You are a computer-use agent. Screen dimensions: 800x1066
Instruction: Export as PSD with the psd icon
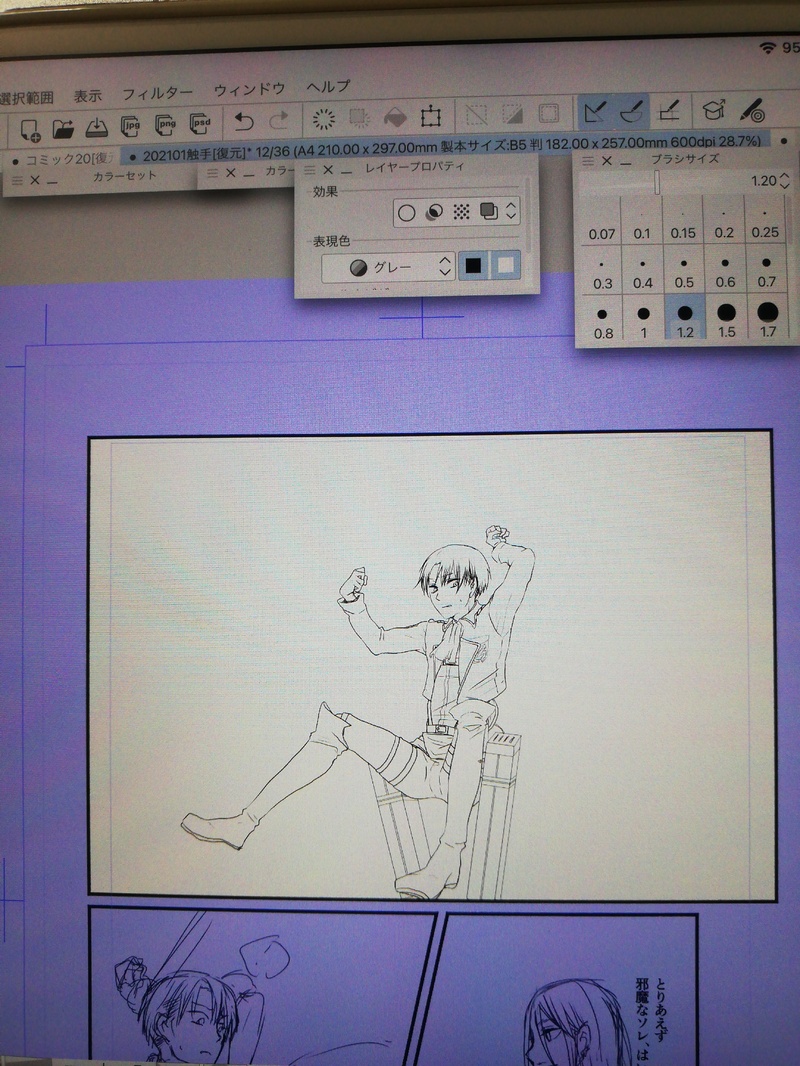tap(201, 123)
